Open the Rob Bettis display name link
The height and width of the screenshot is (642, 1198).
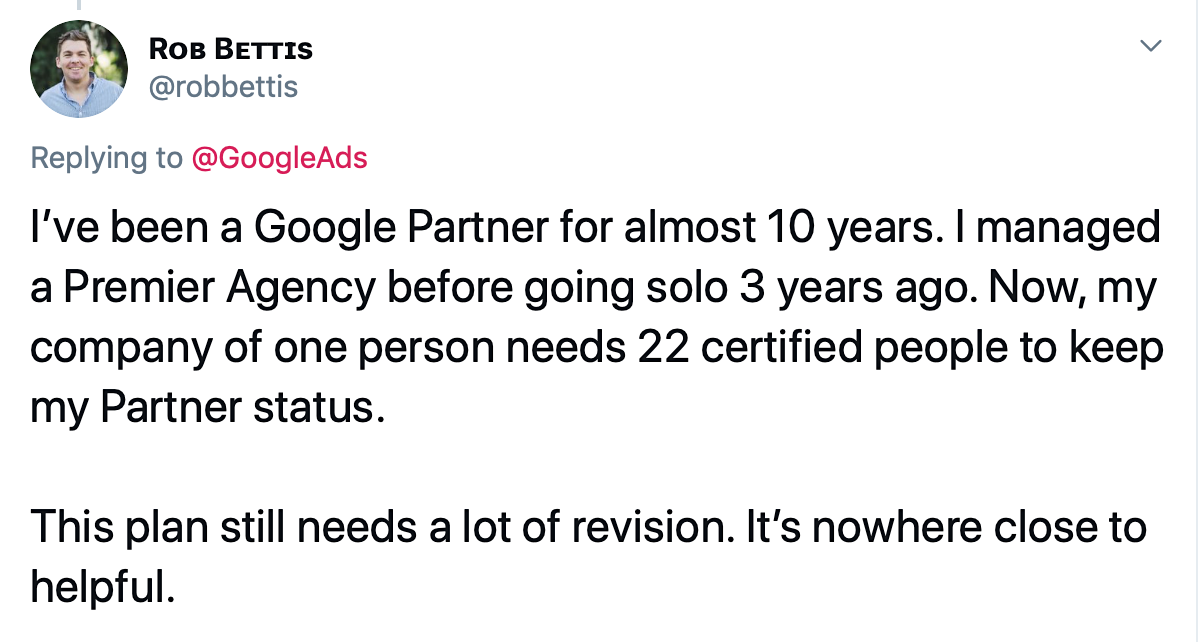(231, 50)
